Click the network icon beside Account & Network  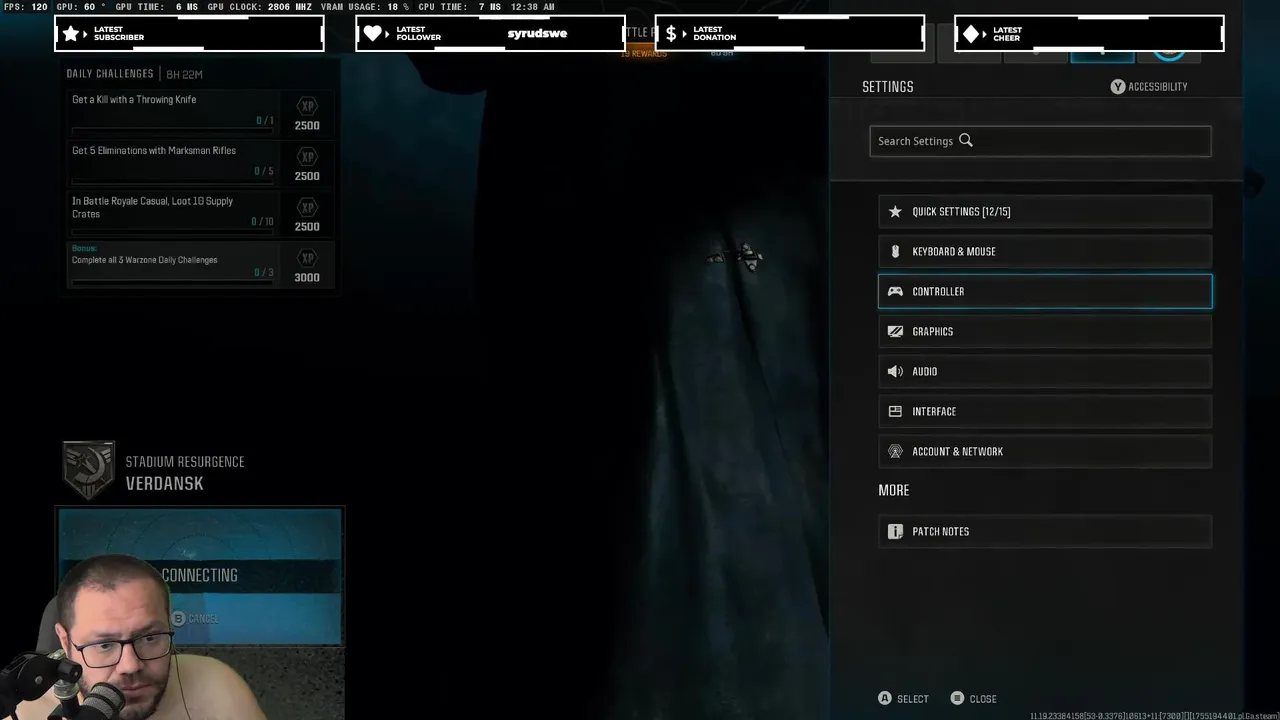[895, 451]
